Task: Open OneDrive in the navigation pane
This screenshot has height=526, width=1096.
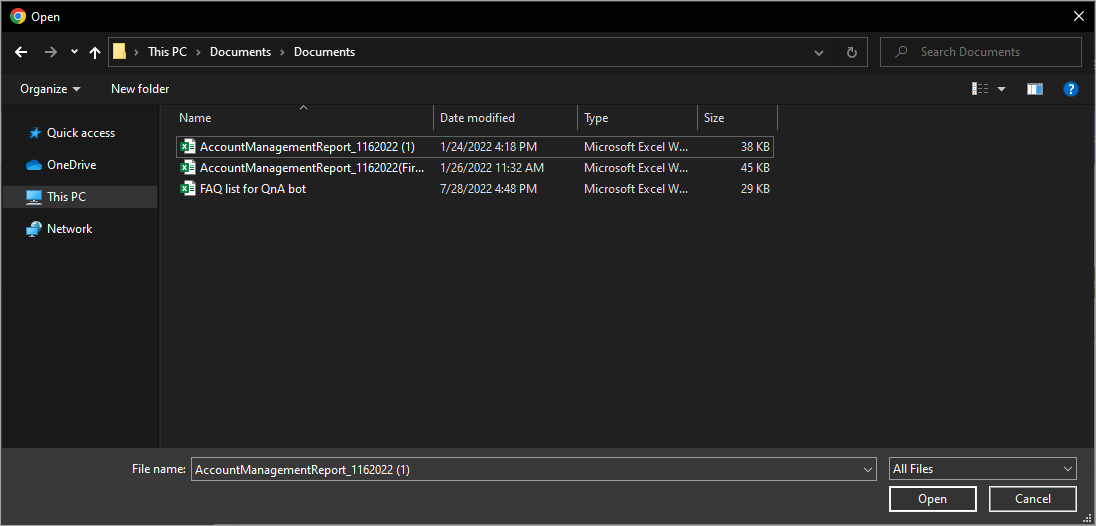Action: 71,165
